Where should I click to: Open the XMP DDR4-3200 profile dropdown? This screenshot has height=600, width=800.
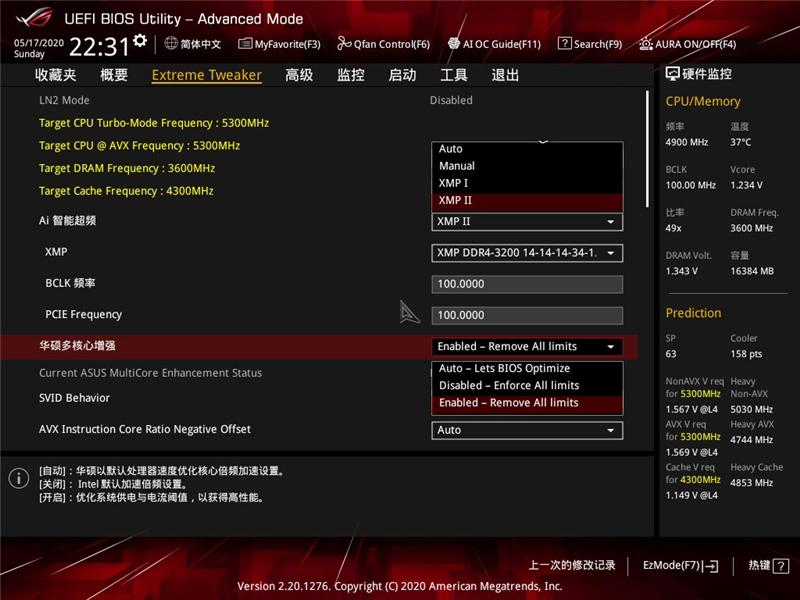pos(527,252)
